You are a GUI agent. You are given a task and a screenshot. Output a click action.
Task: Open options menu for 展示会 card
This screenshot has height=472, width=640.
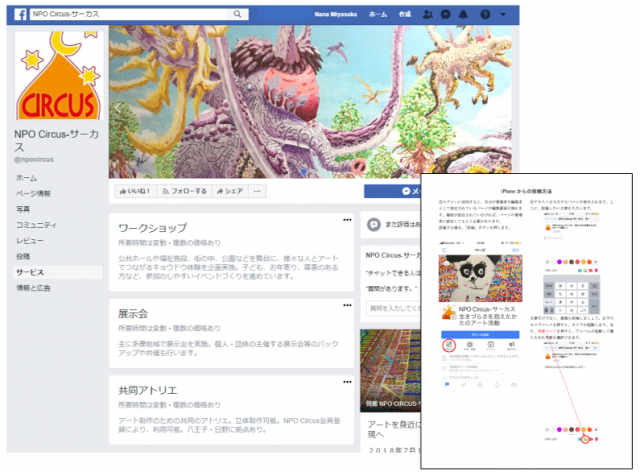[347, 305]
